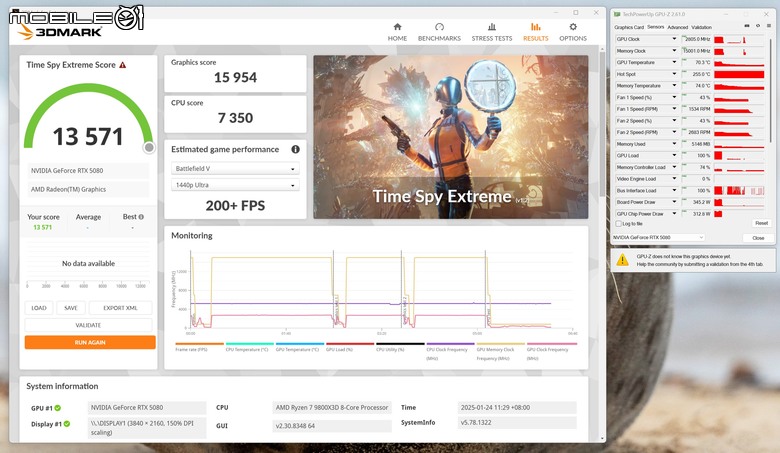780x453 pixels.
Task: Click the AMD Ryzen 7 9800X3D CPU field
Action: point(332,407)
